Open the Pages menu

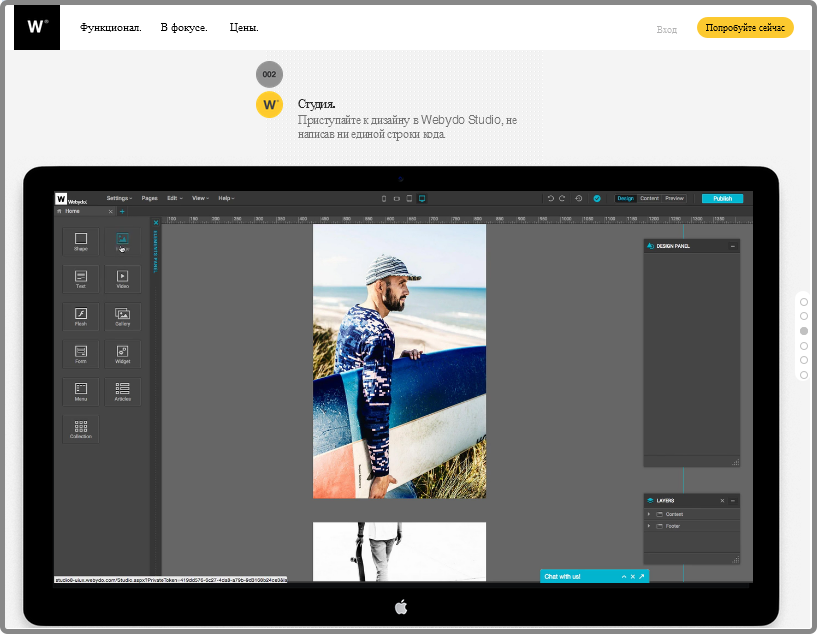point(149,198)
